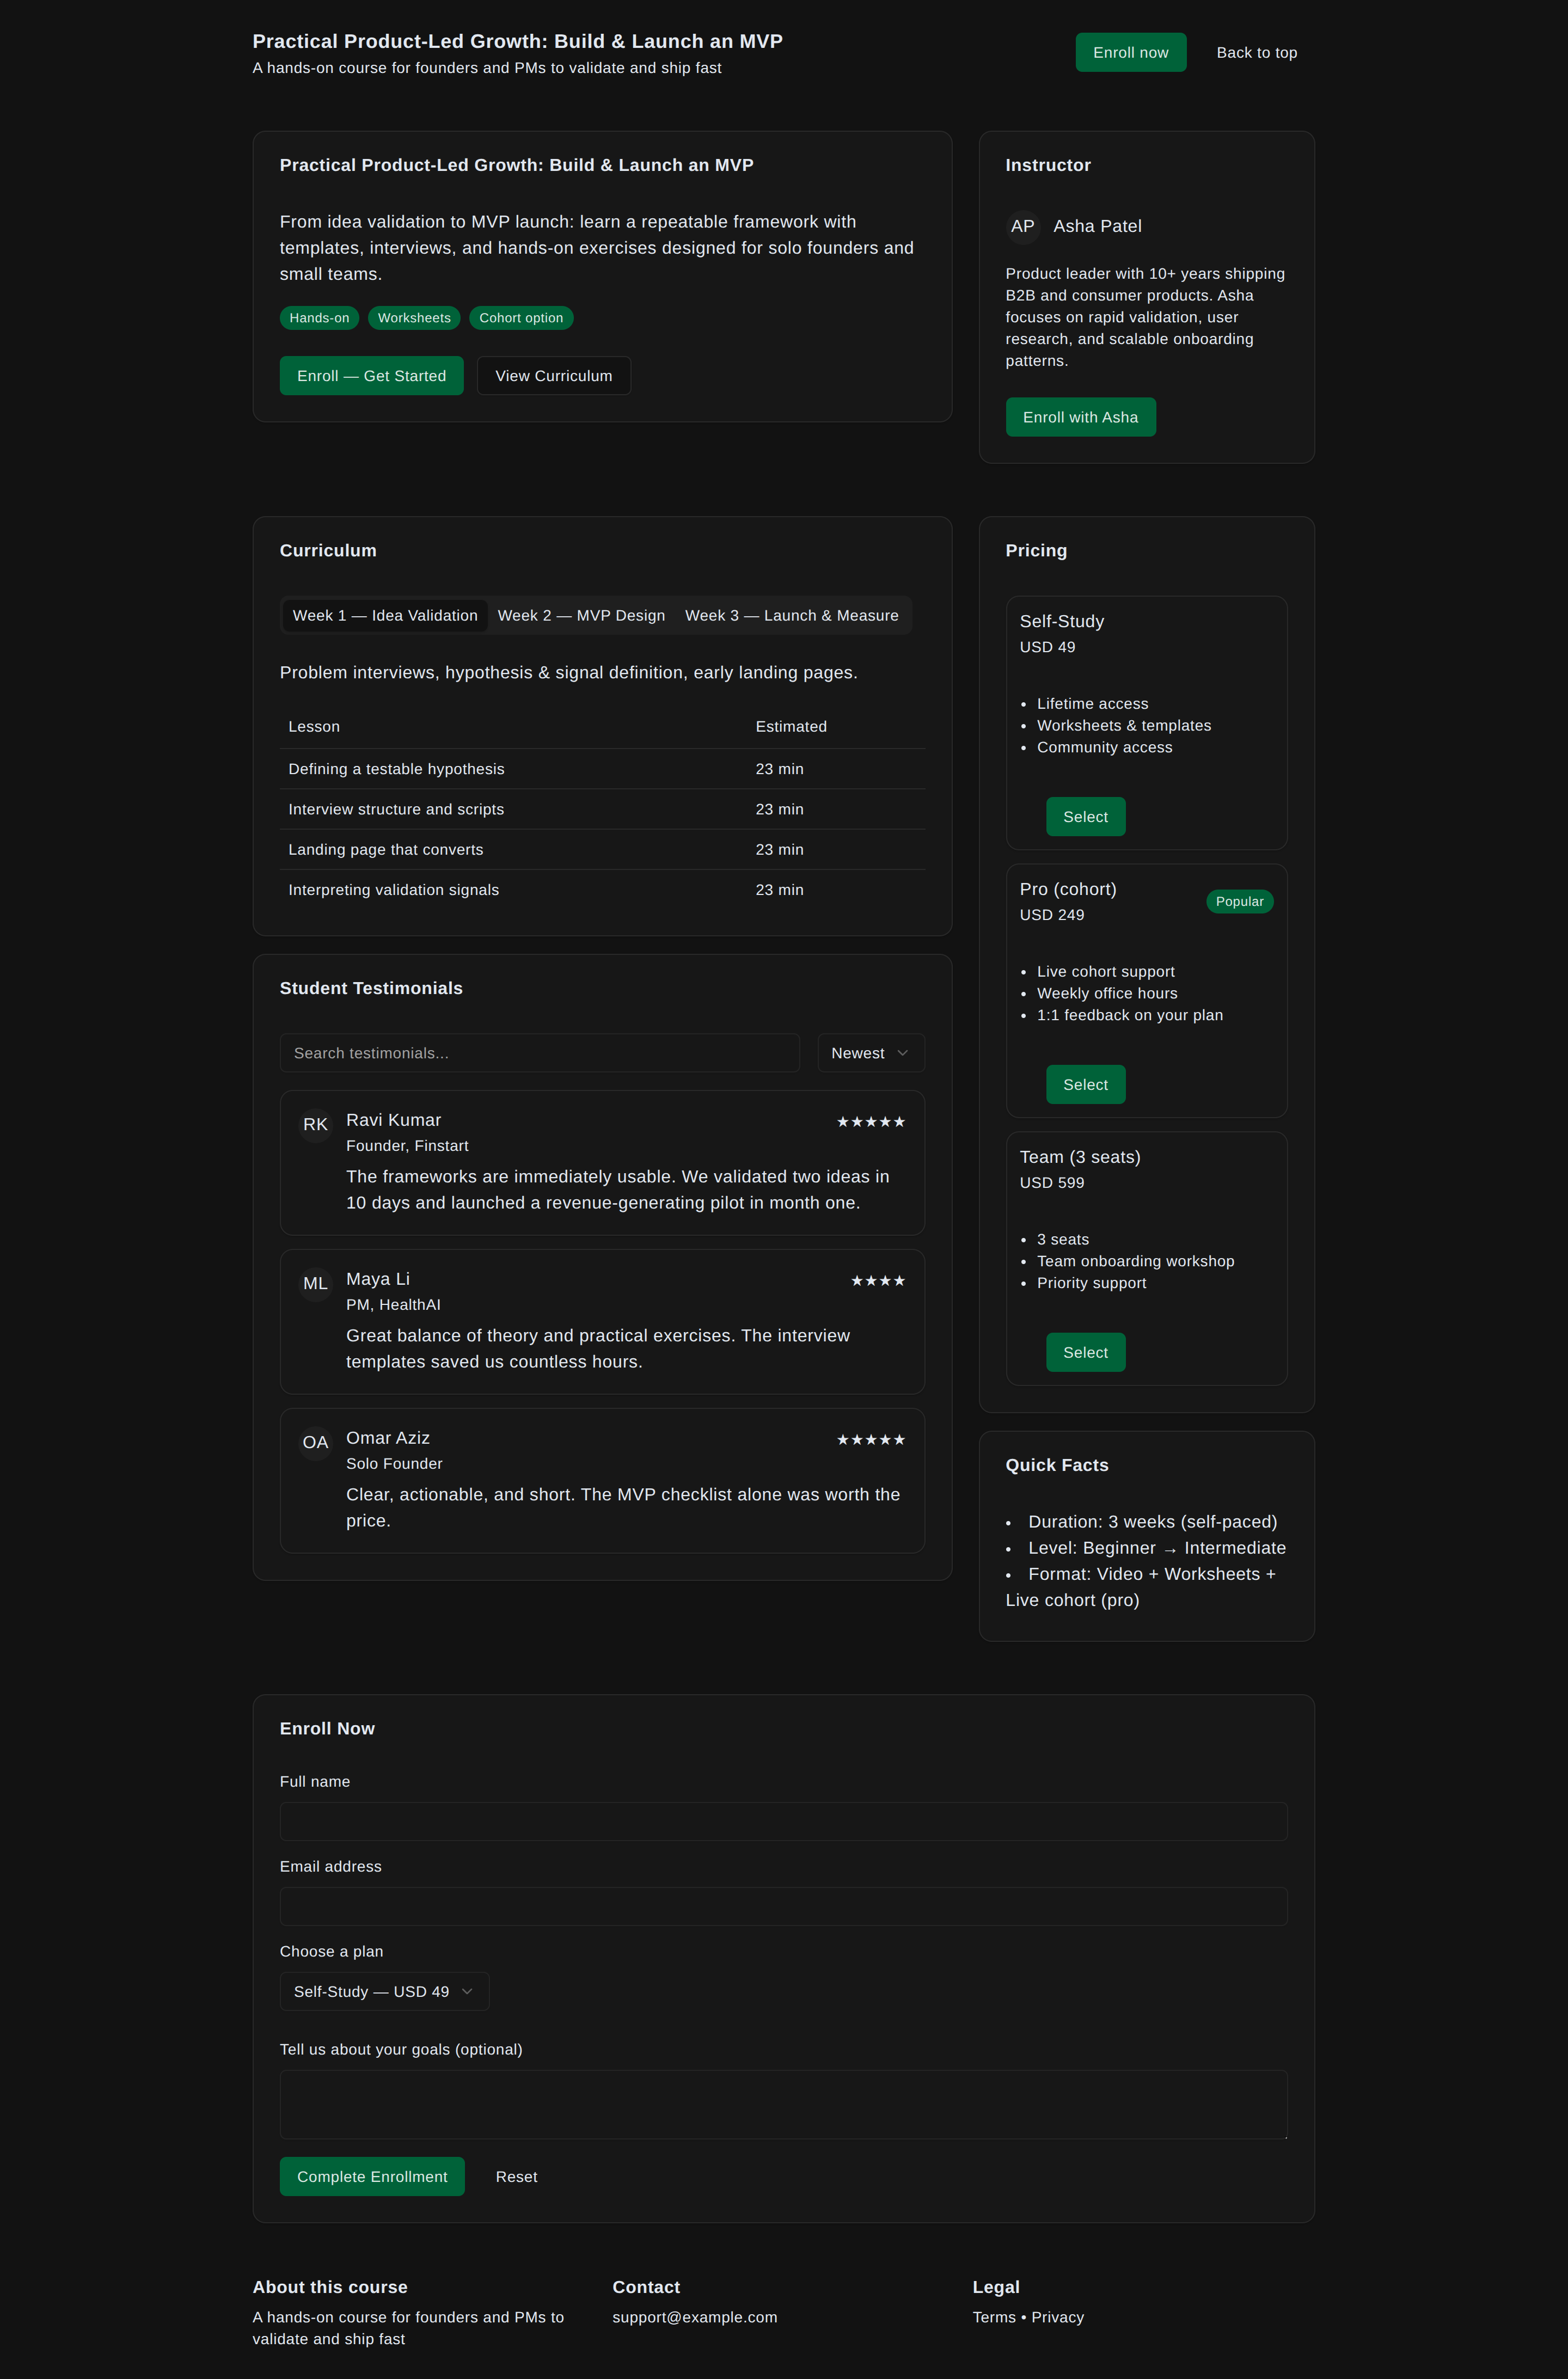This screenshot has height=2379, width=1568.
Task: Click the Popular badge on Pro plan
Action: [1239, 902]
